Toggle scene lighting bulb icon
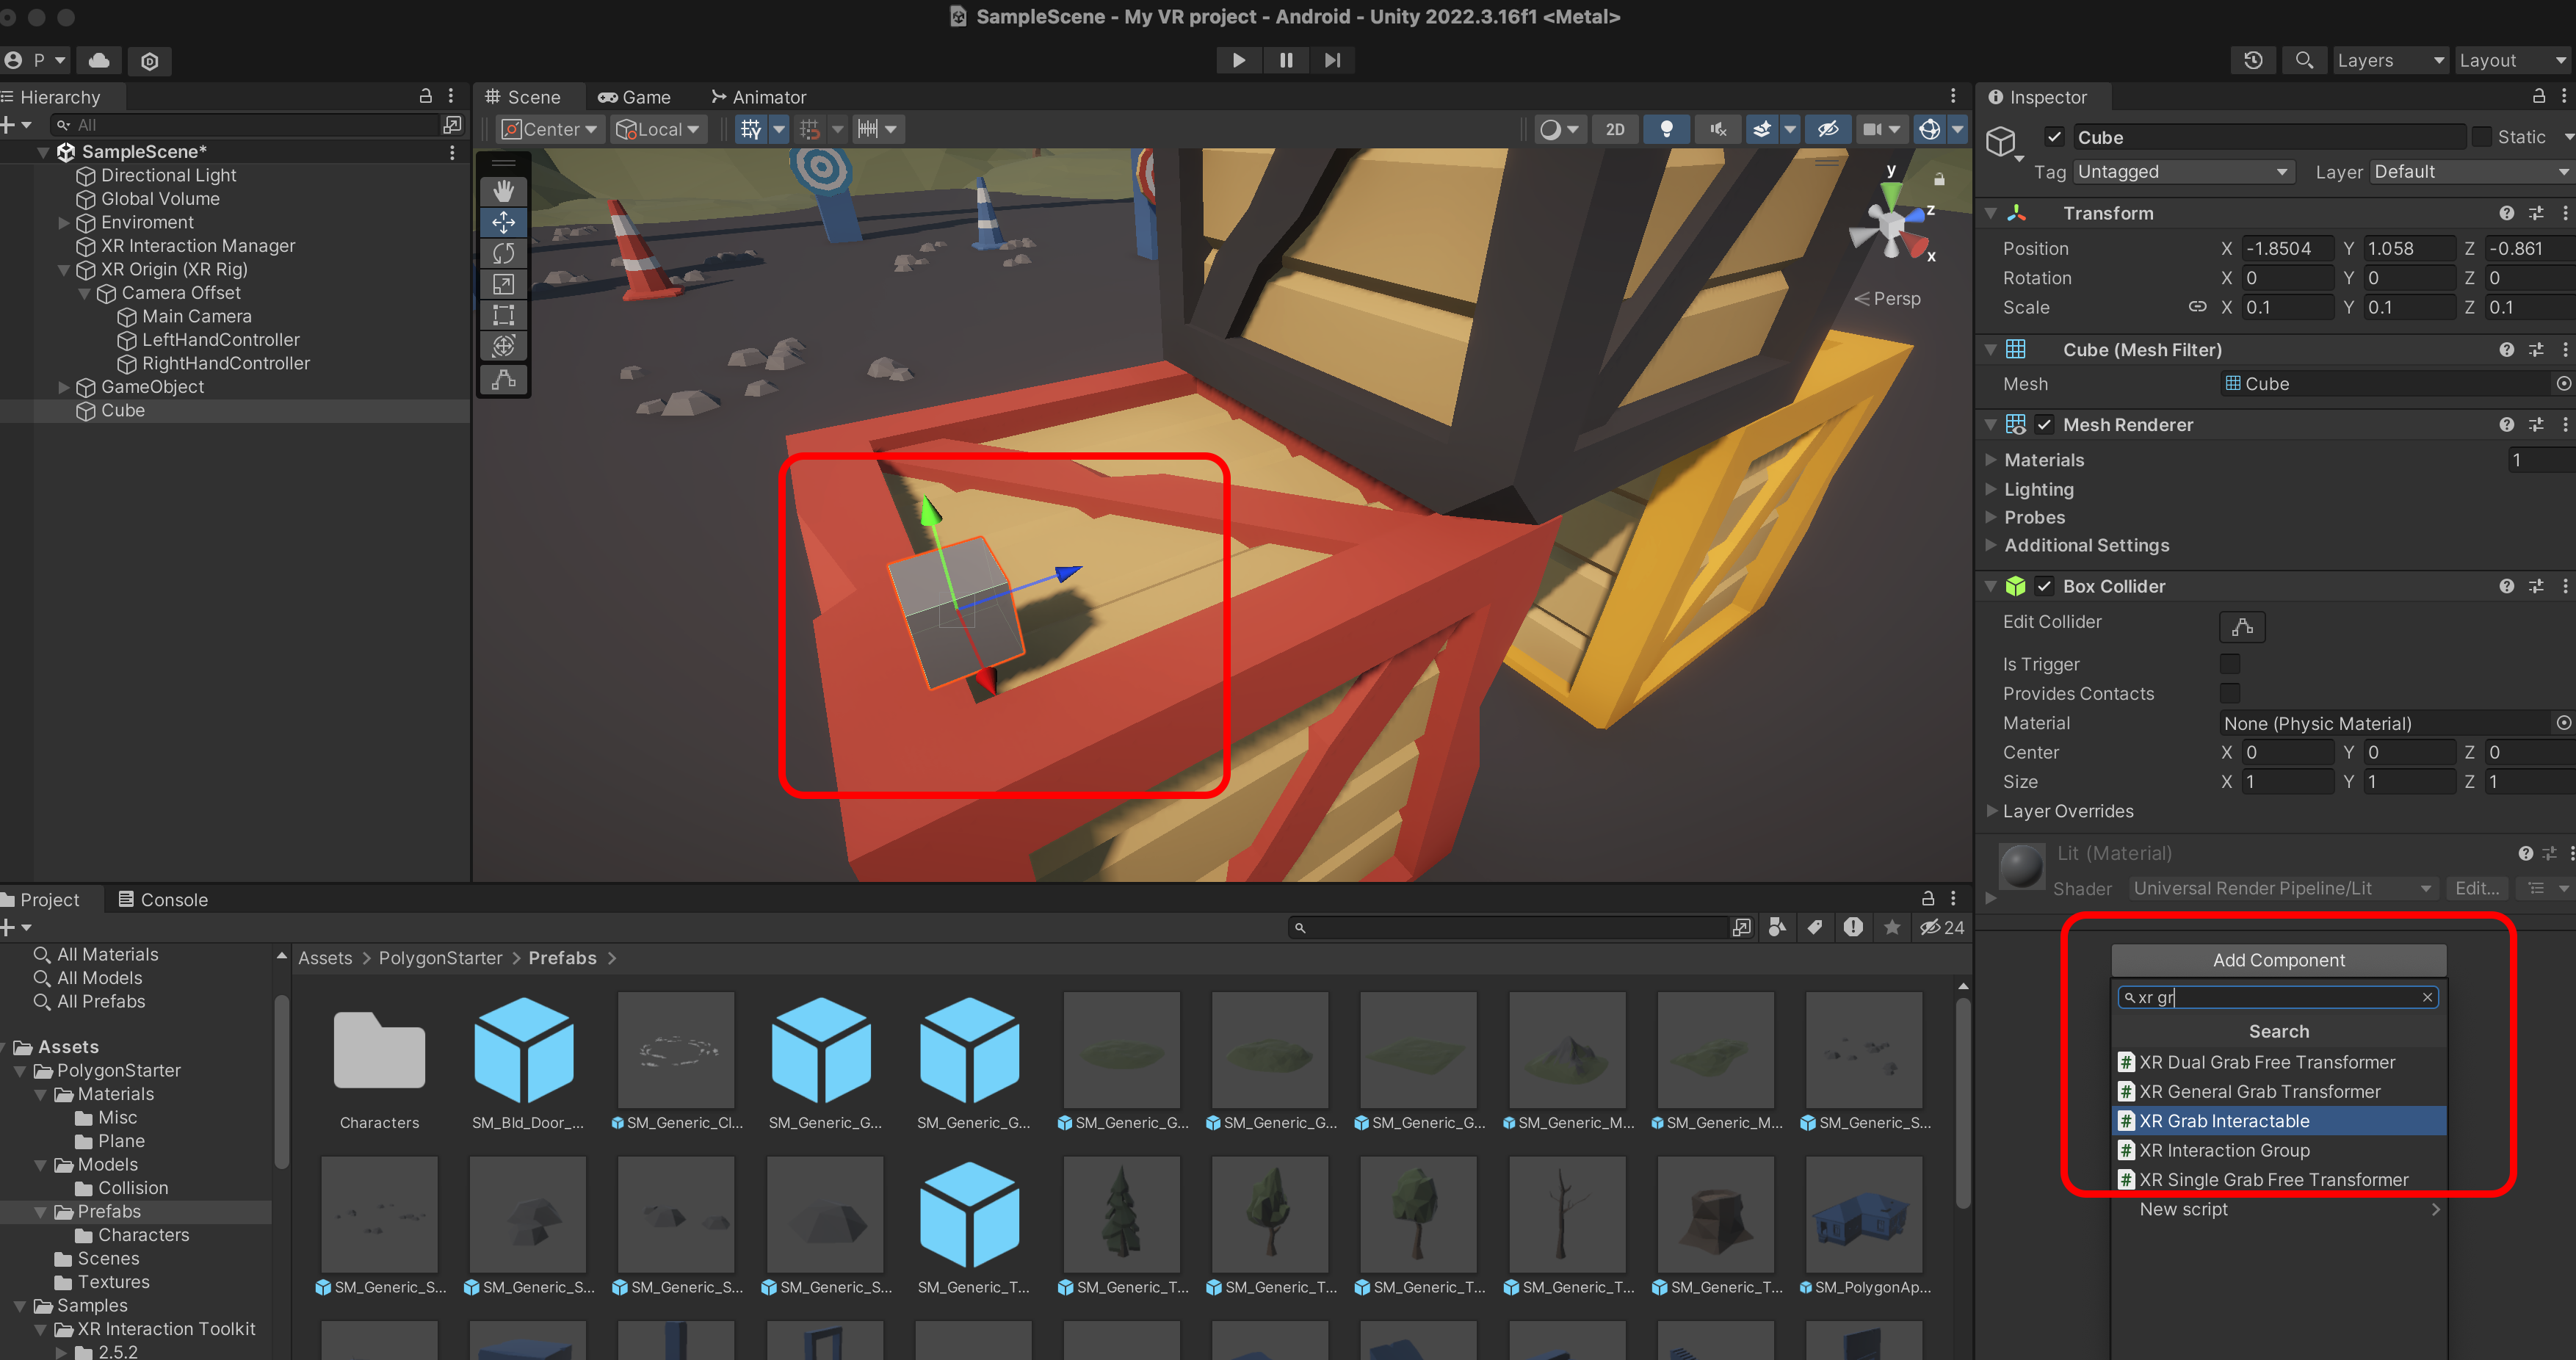2576x1360 pixels. 1666,129
